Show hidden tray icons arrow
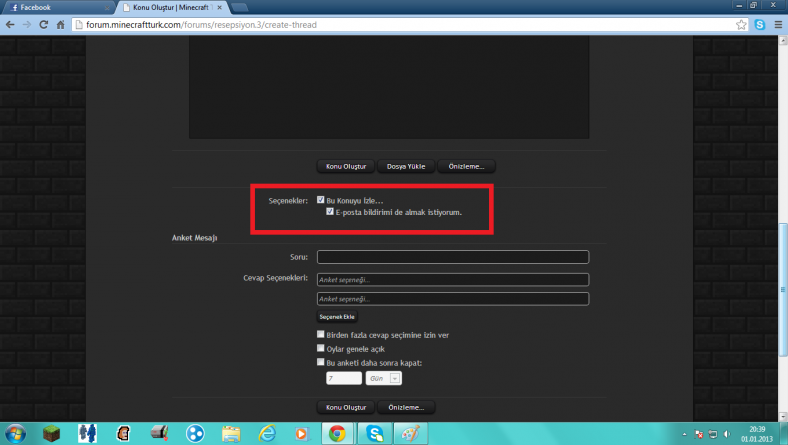The image size is (788, 445). coord(684,434)
